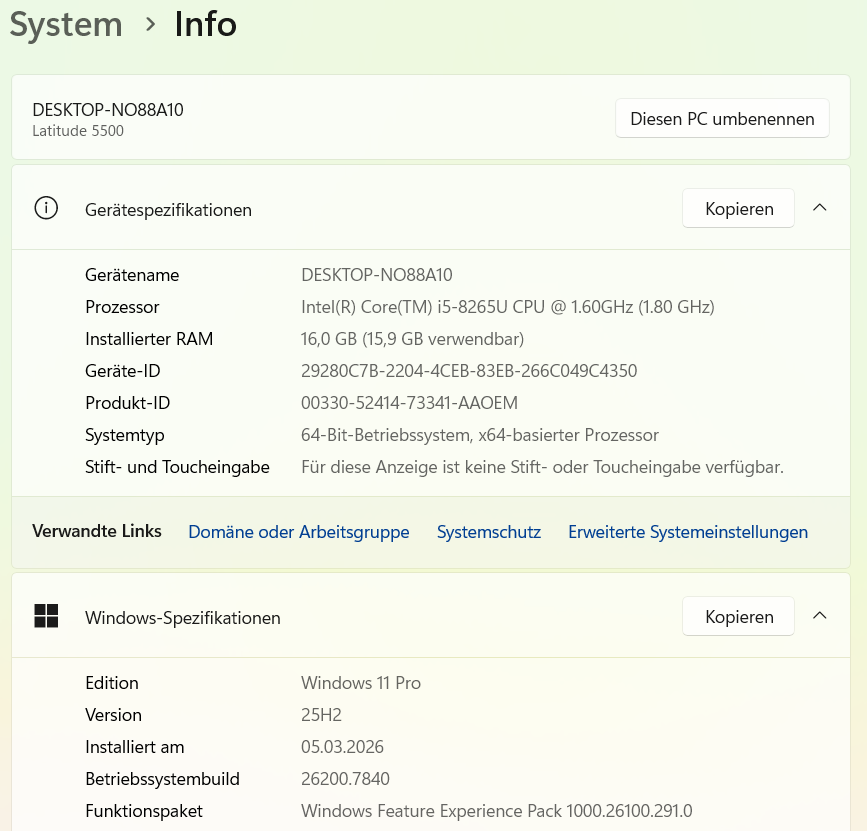Select the Windows-Spezifikationen header label
This screenshot has width=867, height=831.
(x=182, y=618)
